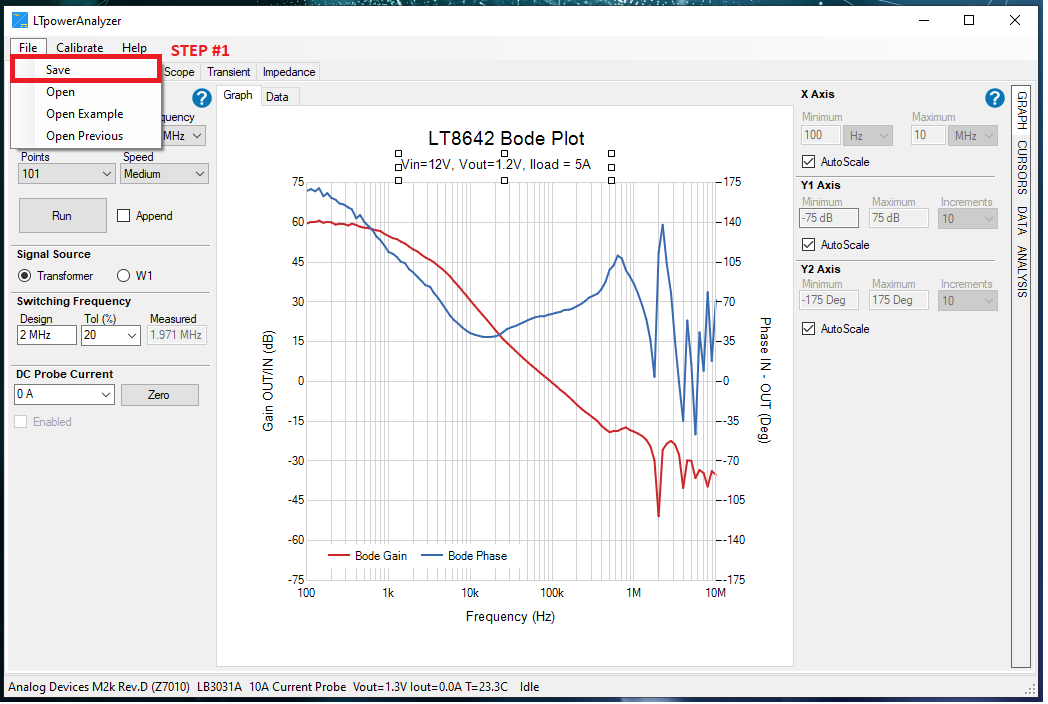Click the Design switching frequency field
Image resolution: width=1048 pixels, height=704 pixels.
tap(47, 336)
